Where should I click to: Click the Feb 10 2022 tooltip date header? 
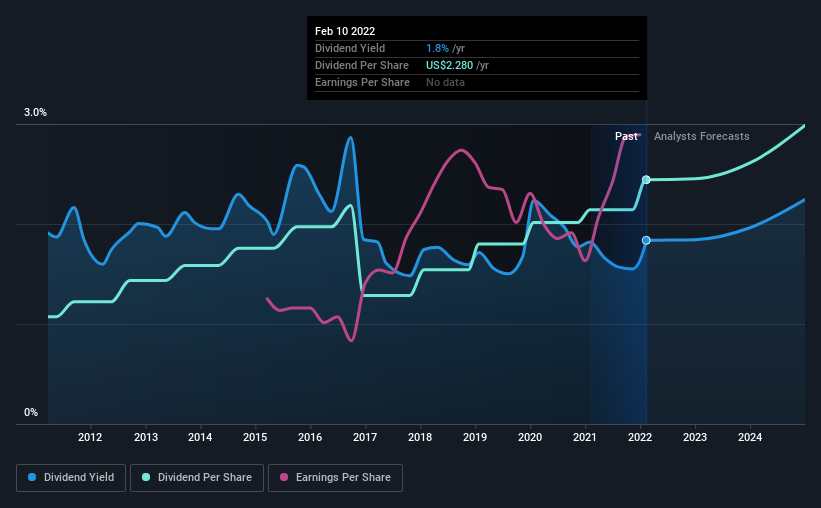click(345, 31)
